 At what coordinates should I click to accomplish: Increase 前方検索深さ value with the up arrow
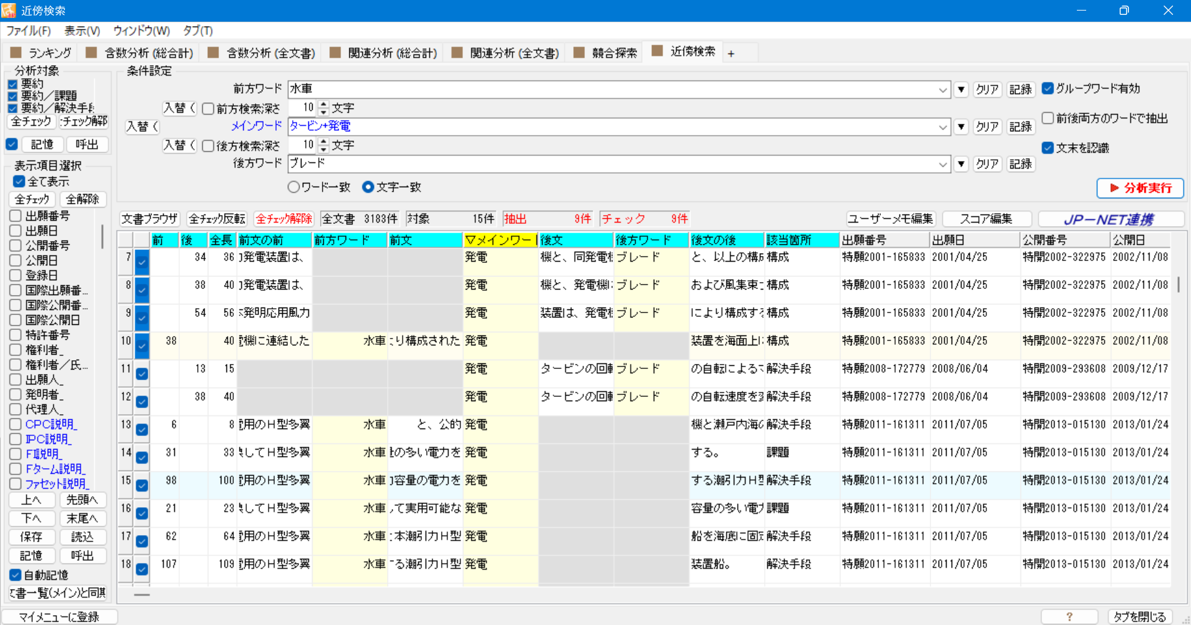point(324,104)
